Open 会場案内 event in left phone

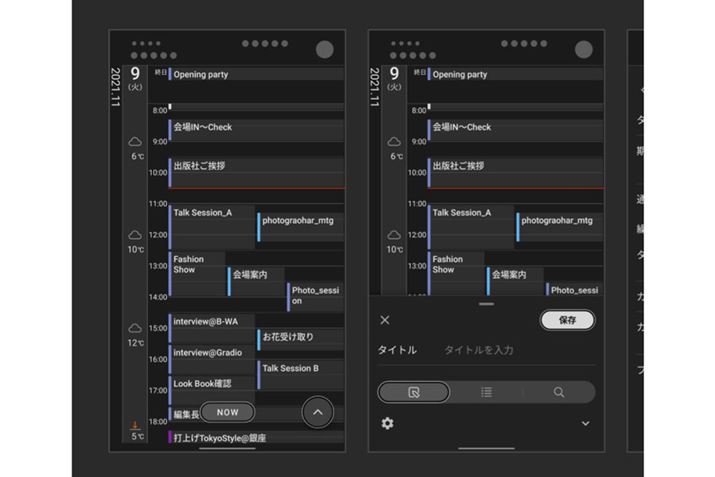tap(256, 281)
